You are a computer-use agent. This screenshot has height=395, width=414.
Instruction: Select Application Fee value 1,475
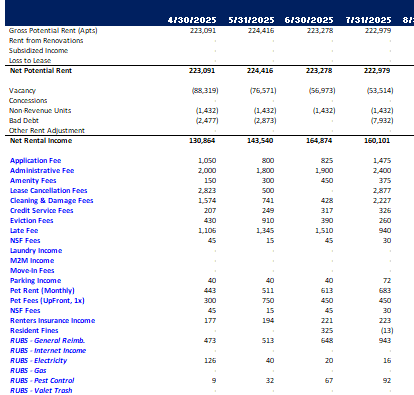point(382,161)
